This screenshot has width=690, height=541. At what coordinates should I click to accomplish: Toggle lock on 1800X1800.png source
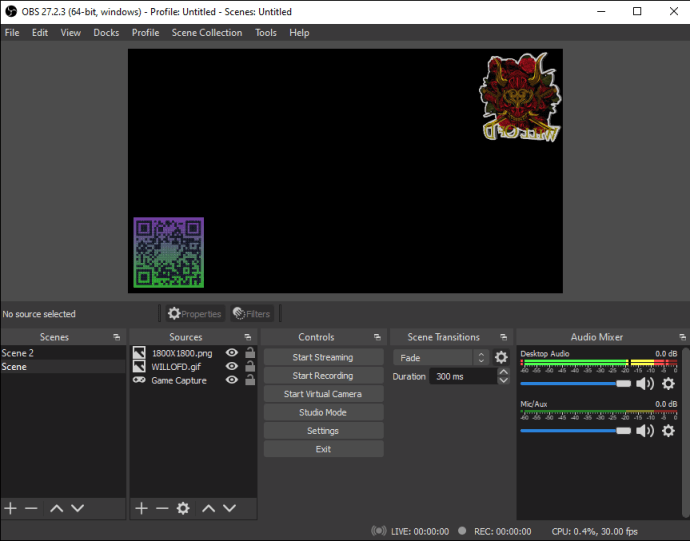pyautogui.click(x=250, y=352)
